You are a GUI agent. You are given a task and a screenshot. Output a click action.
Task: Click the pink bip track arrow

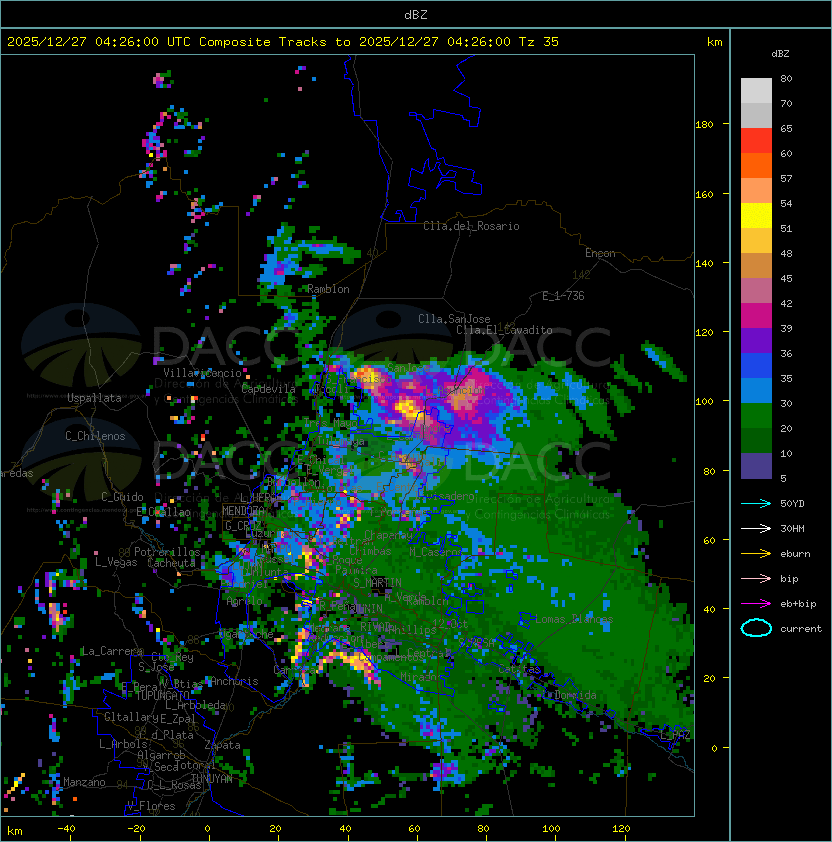click(x=756, y=578)
